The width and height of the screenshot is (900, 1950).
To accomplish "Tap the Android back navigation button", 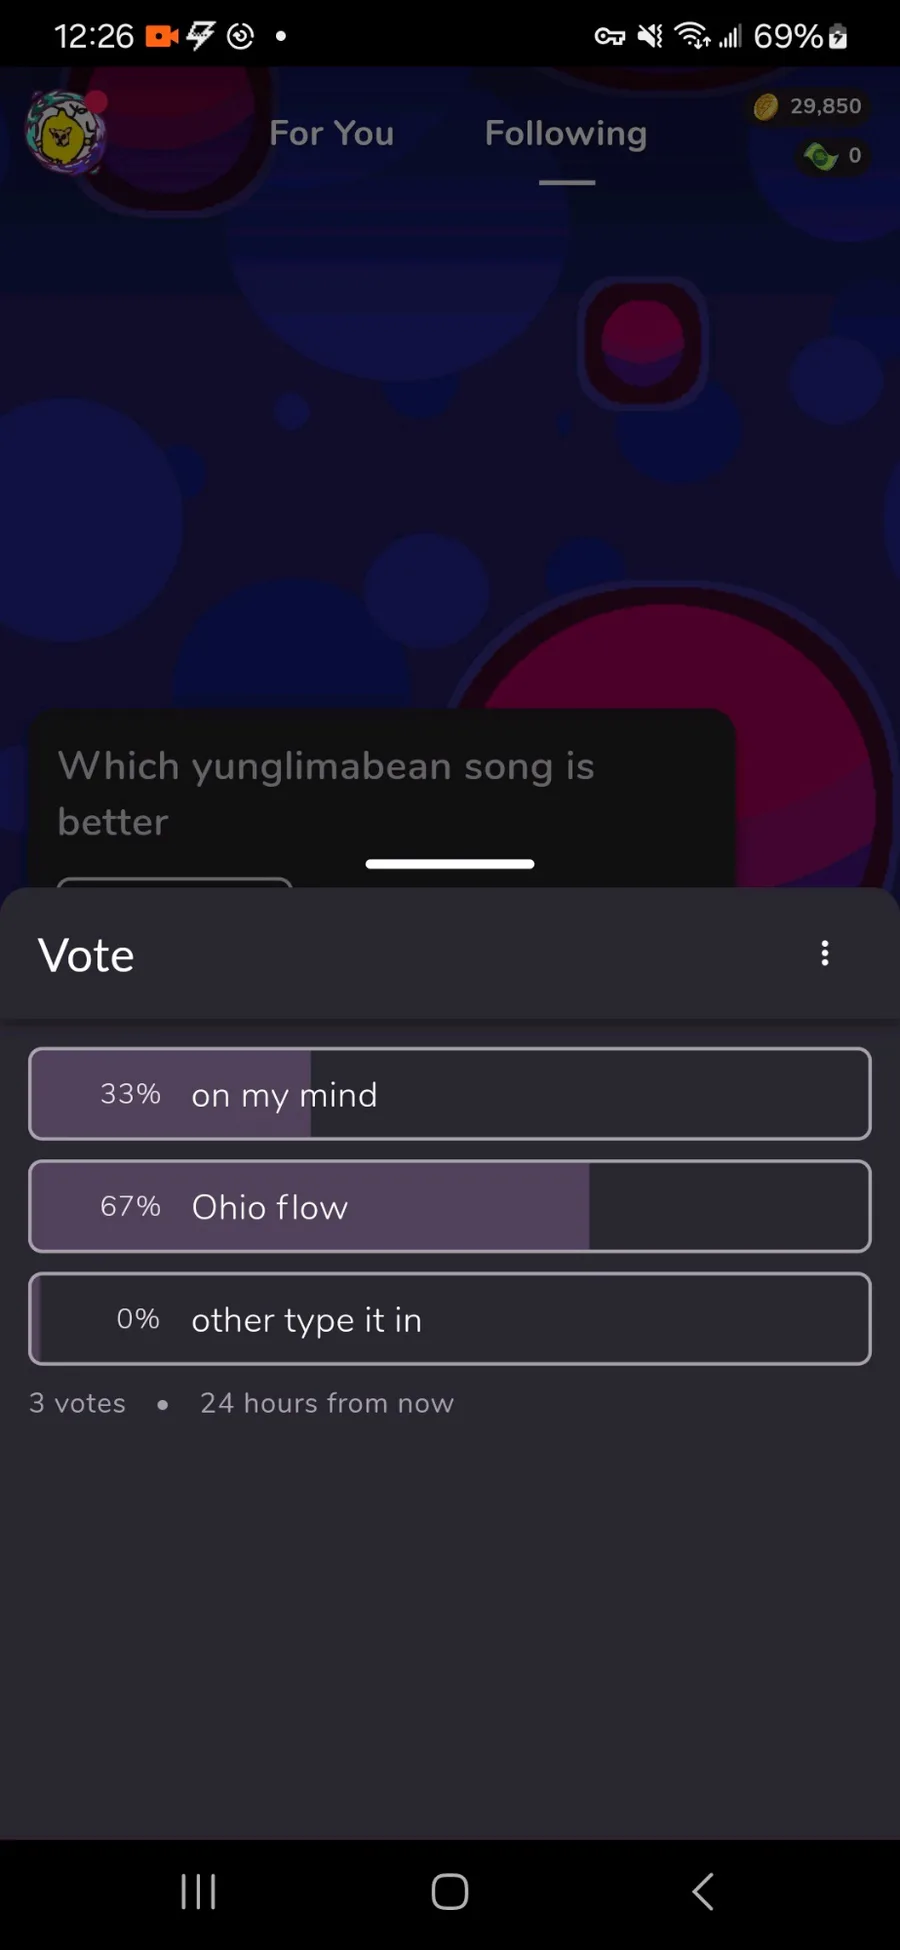I will coord(703,1891).
